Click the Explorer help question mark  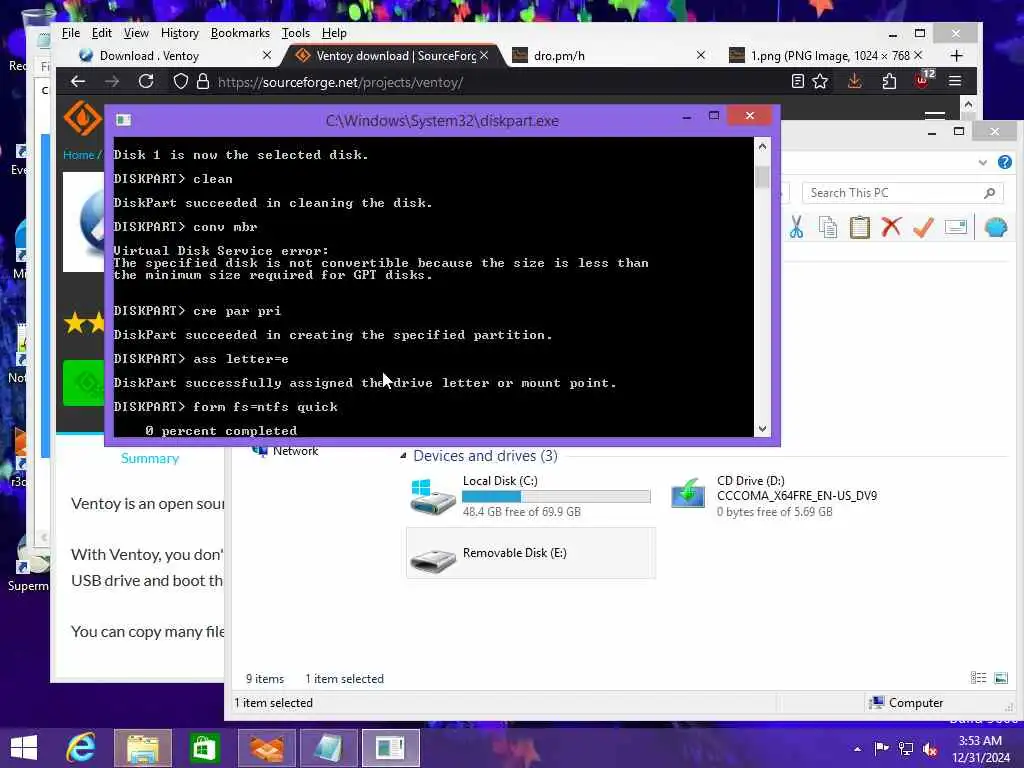(x=1004, y=162)
